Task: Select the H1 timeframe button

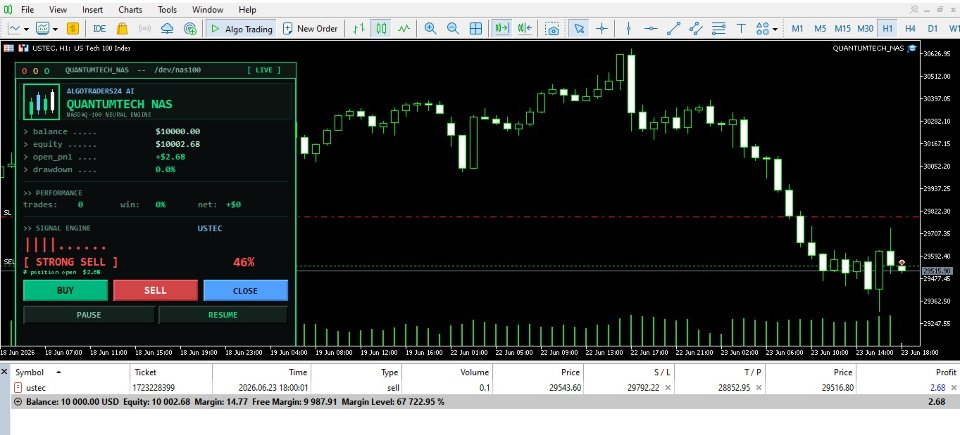Action: coord(888,28)
